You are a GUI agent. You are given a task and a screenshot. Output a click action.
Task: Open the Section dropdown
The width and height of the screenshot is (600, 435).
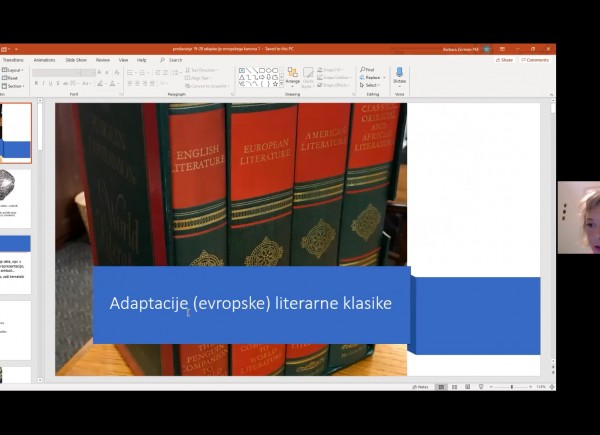pyautogui.click(x=13, y=86)
